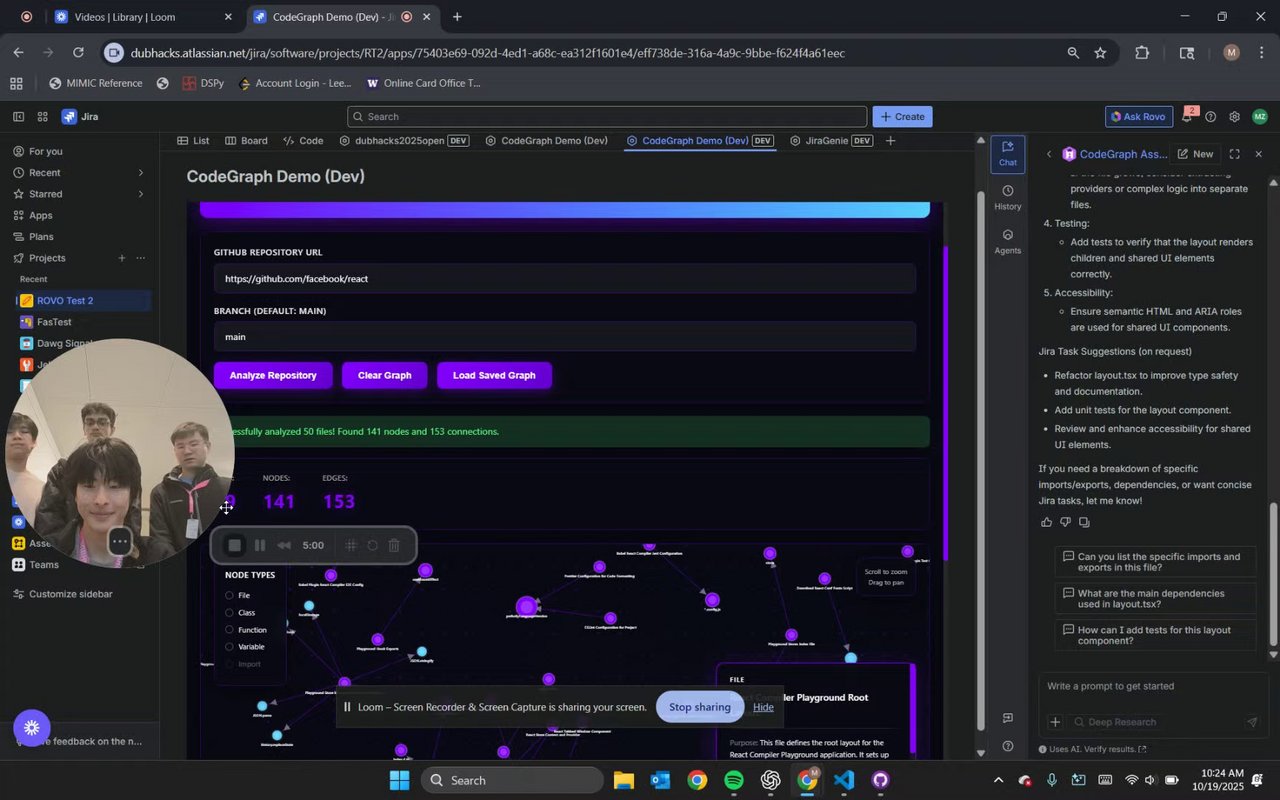The height and width of the screenshot is (800, 1280).
Task: Give a thumbs up to the Rovo response
Action: (x=1047, y=522)
